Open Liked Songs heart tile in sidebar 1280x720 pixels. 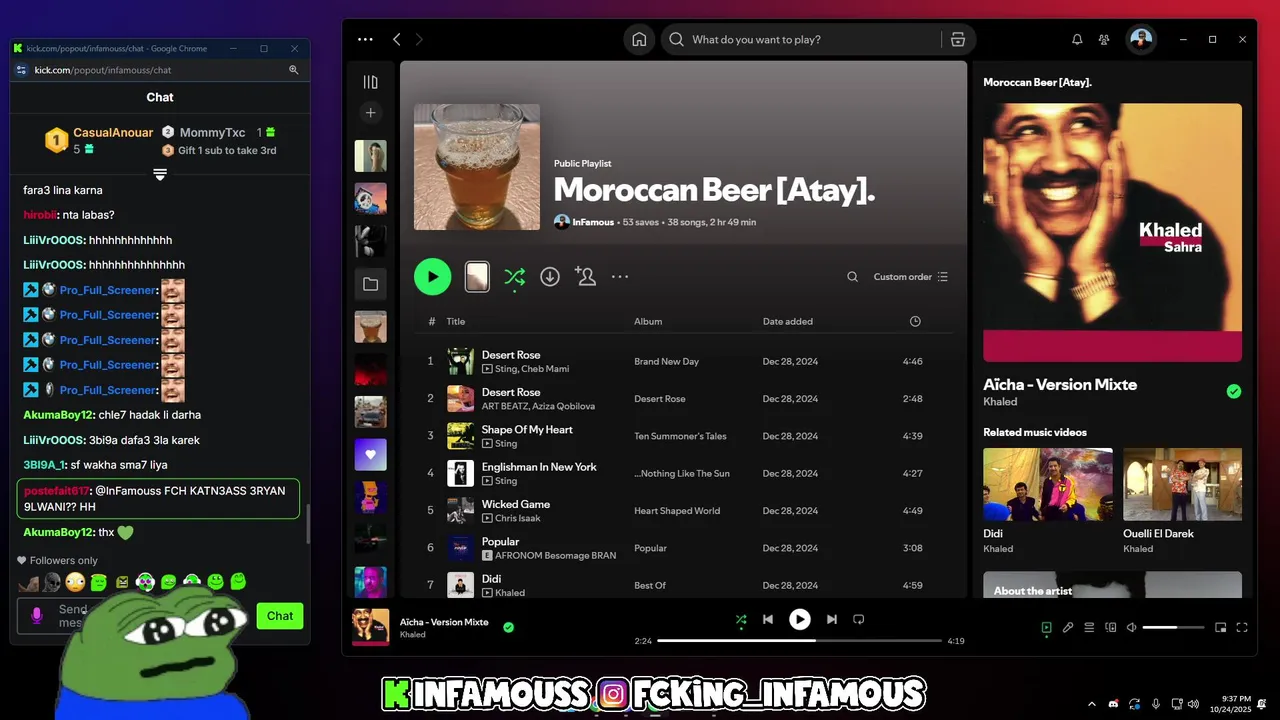(x=371, y=455)
